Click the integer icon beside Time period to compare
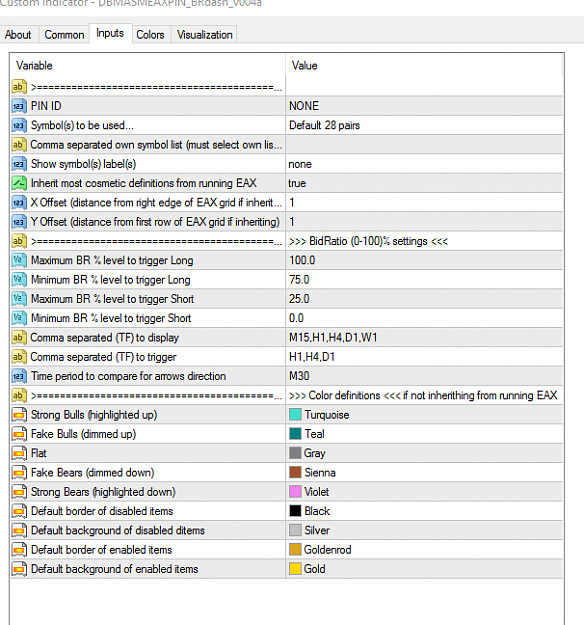 pos(19,376)
